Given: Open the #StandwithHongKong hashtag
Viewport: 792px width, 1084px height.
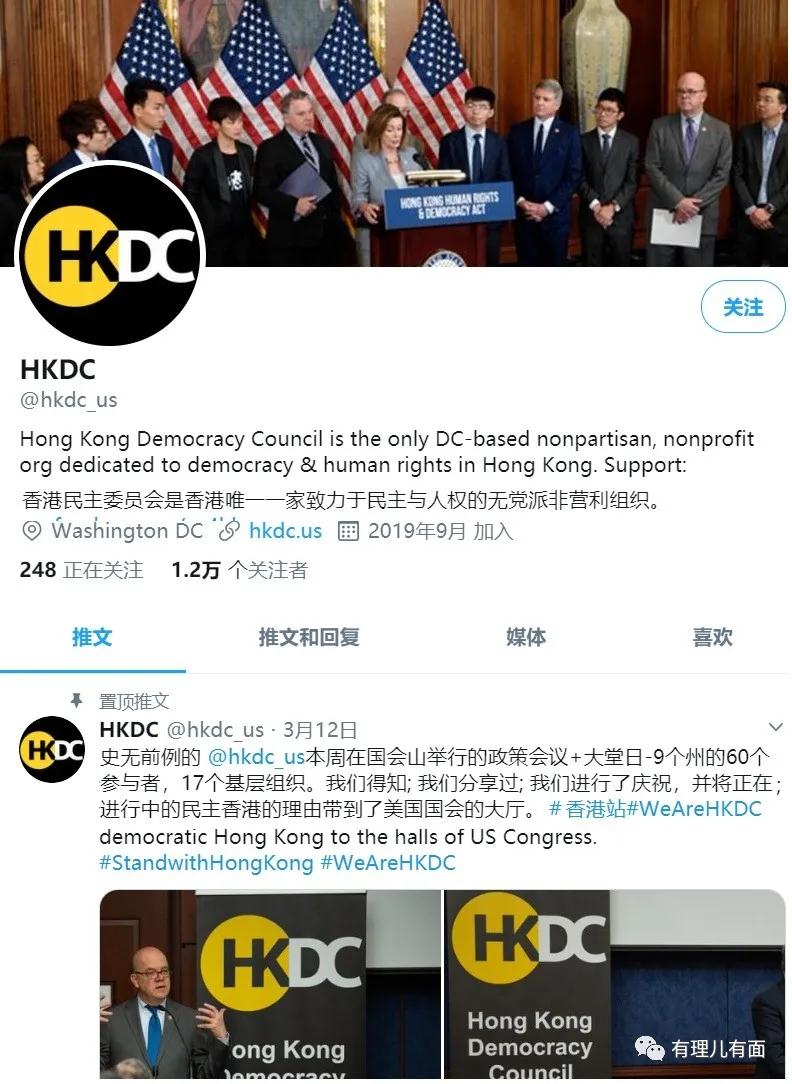Looking at the screenshot, I should pos(206,863).
